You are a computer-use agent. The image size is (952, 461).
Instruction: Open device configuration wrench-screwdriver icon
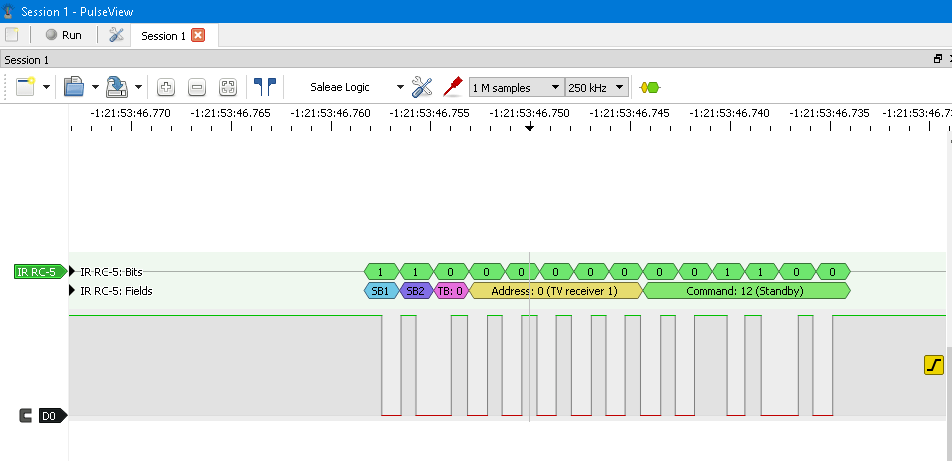pyautogui.click(x=422, y=87)
